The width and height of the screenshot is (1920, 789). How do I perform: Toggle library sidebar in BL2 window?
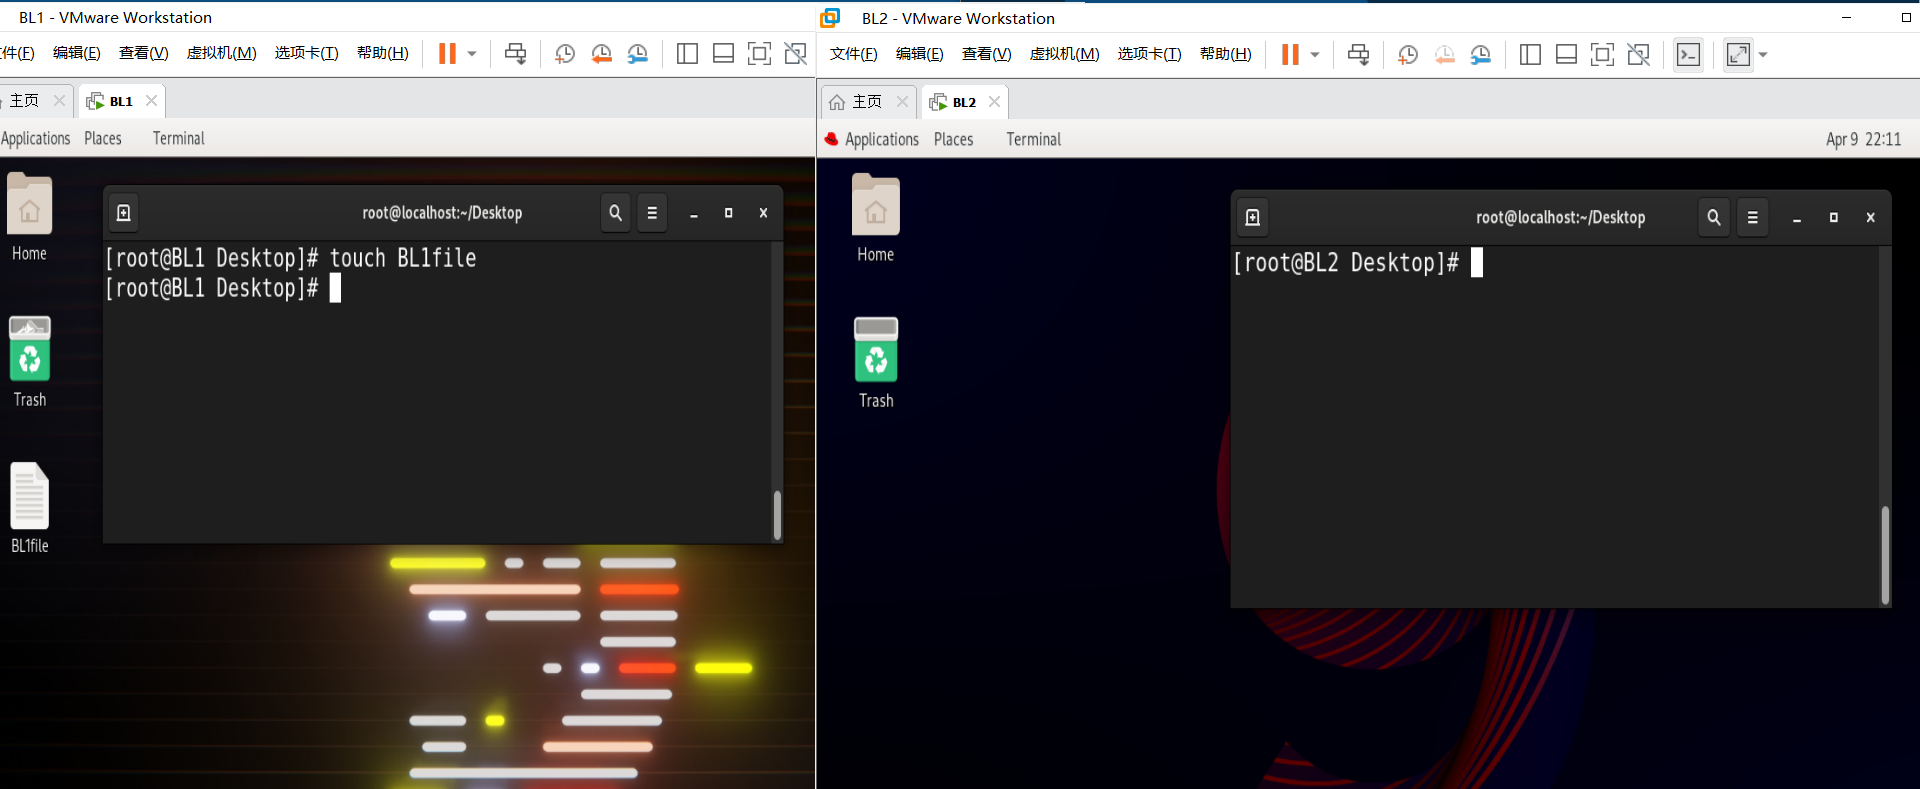click(x=1530, y=55)
